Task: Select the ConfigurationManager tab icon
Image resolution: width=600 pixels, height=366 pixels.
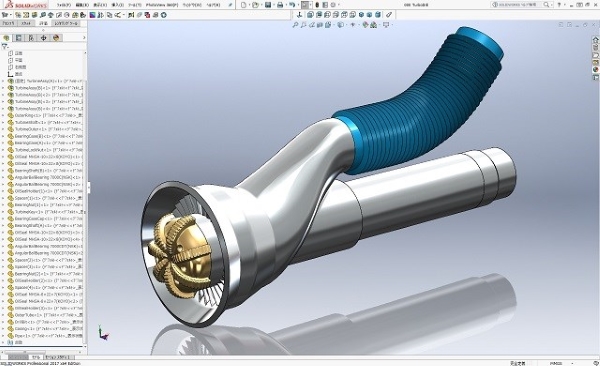Action: (31, 38)
